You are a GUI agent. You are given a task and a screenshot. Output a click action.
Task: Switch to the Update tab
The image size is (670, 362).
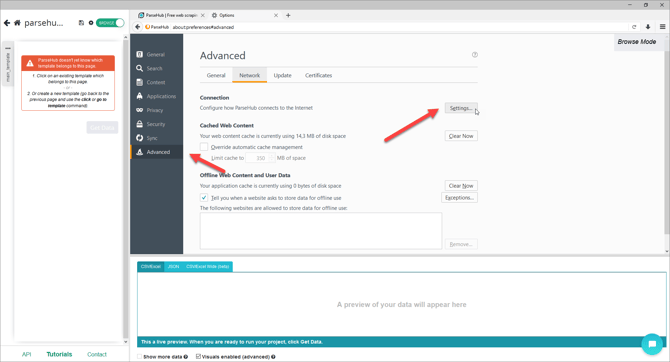point(282,75)
